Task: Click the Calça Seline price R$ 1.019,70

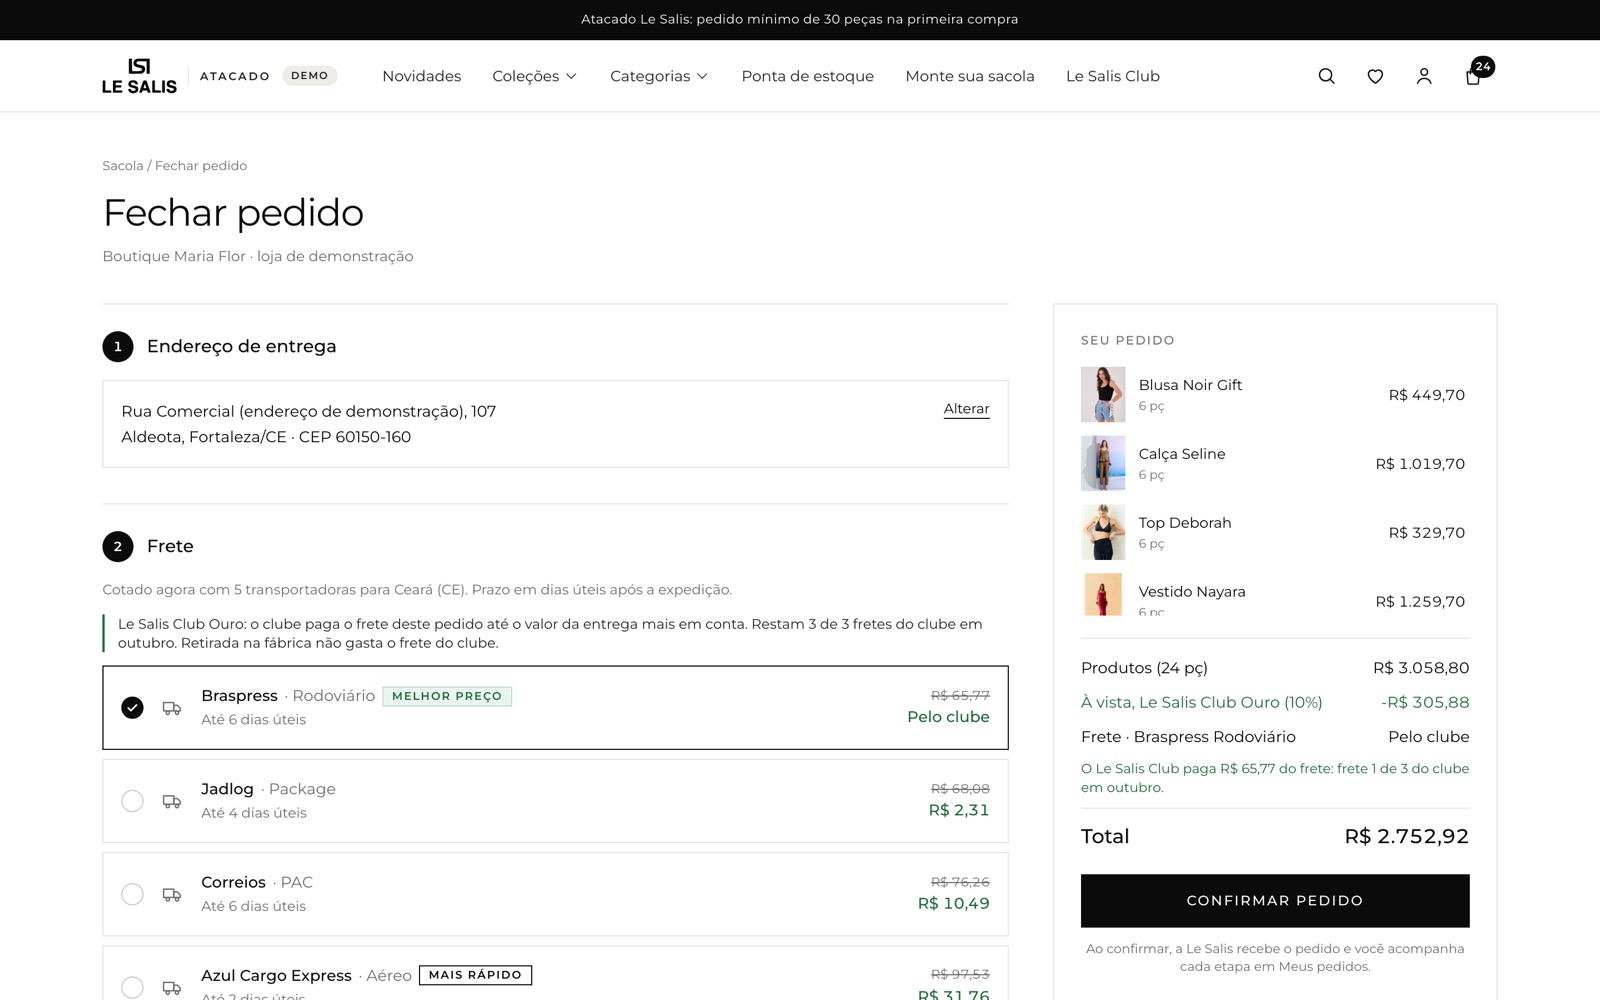Action: coord(1420,464)
